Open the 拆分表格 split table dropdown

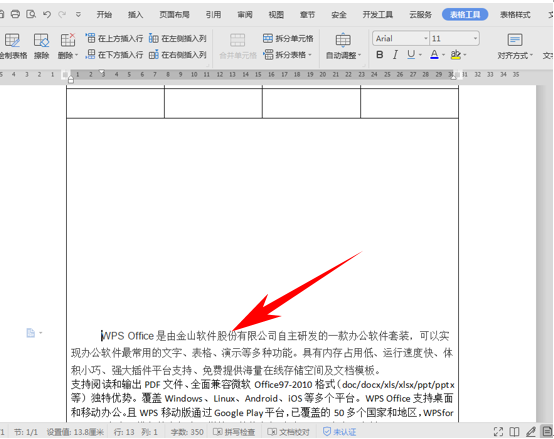(x=288, y=54)
